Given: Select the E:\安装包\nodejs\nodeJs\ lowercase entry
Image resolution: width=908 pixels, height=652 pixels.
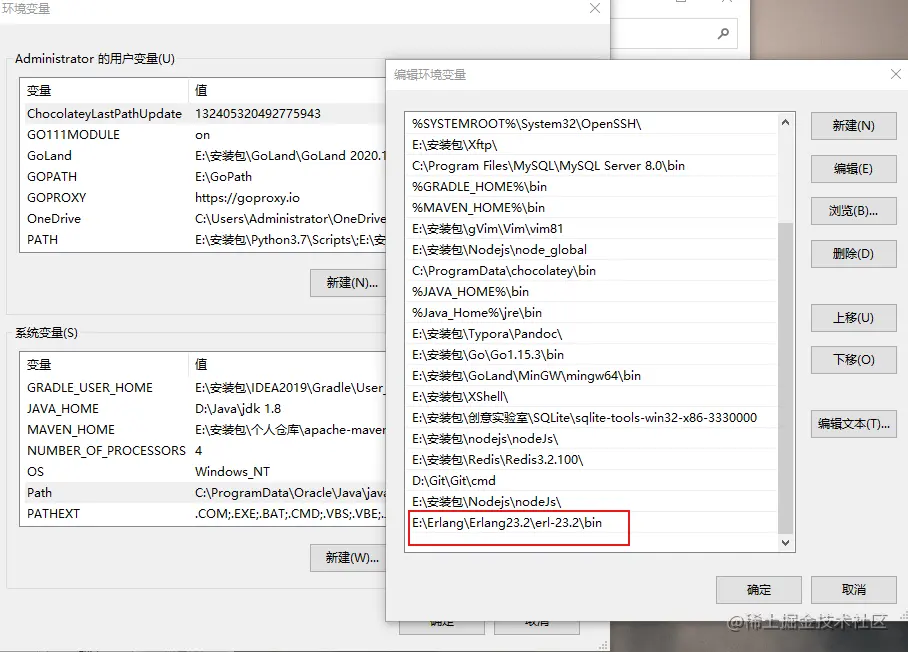Looking at the screenshot, I should pyautogui.click(x=591, y=438).
